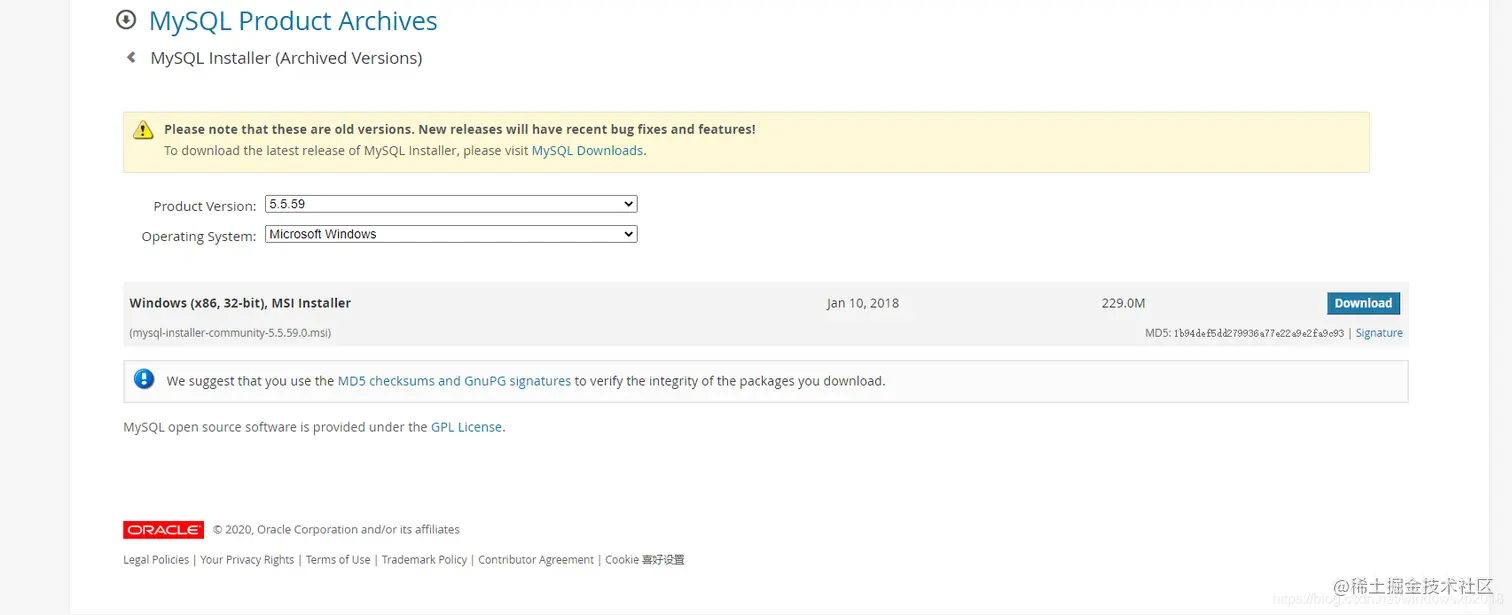
Task: Click the Oracle Corporation copyright text
Action: [336, 530]
